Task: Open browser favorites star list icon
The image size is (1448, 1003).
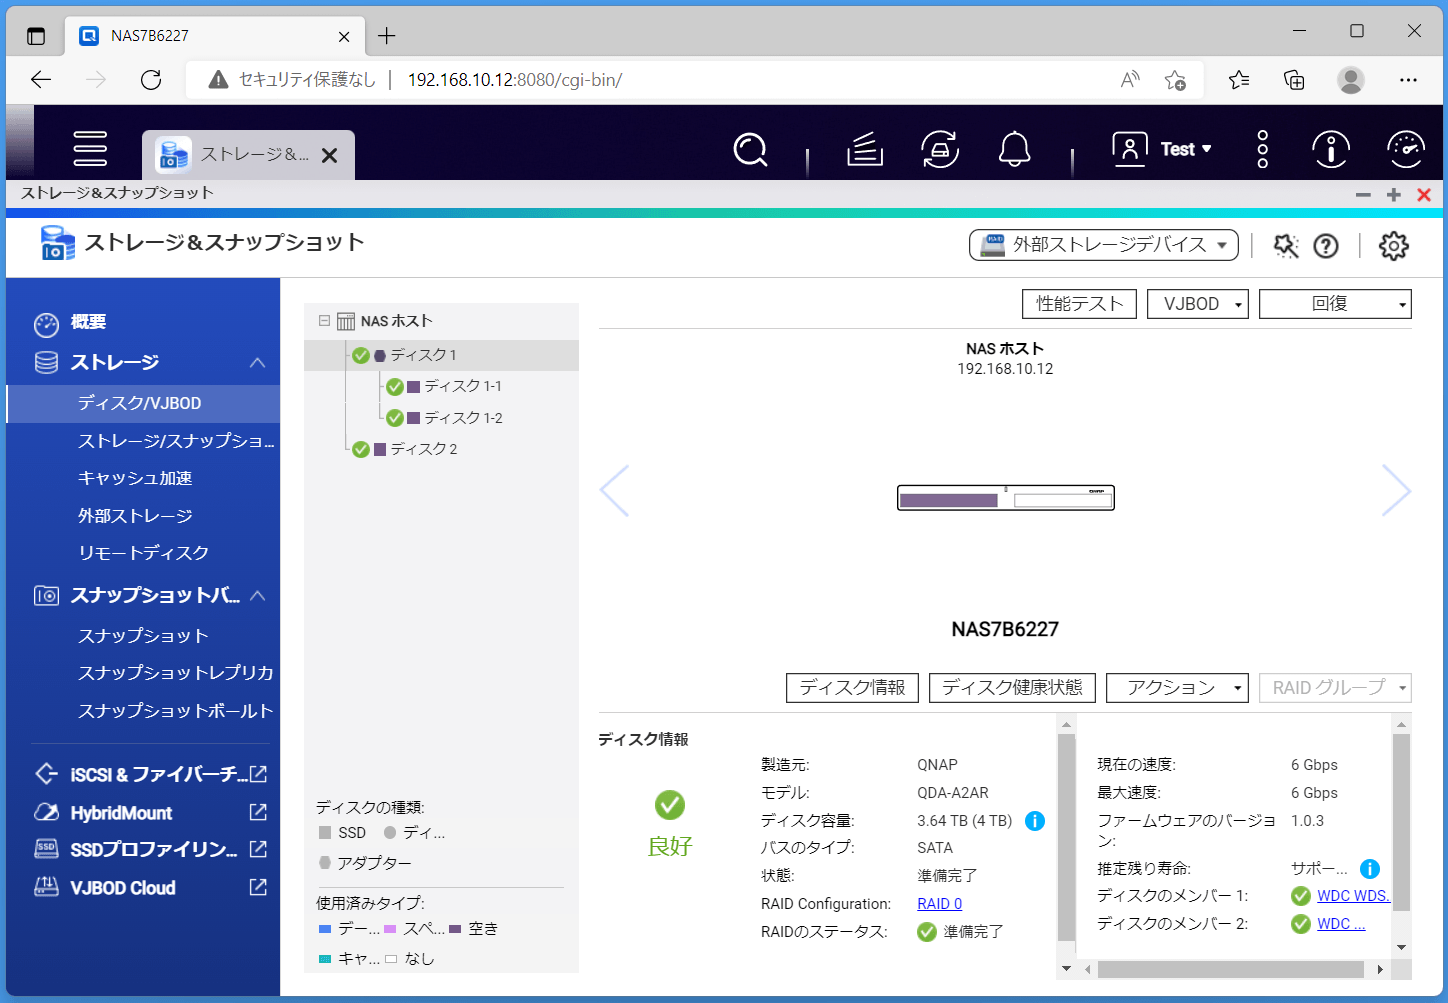Action: 1239,80
